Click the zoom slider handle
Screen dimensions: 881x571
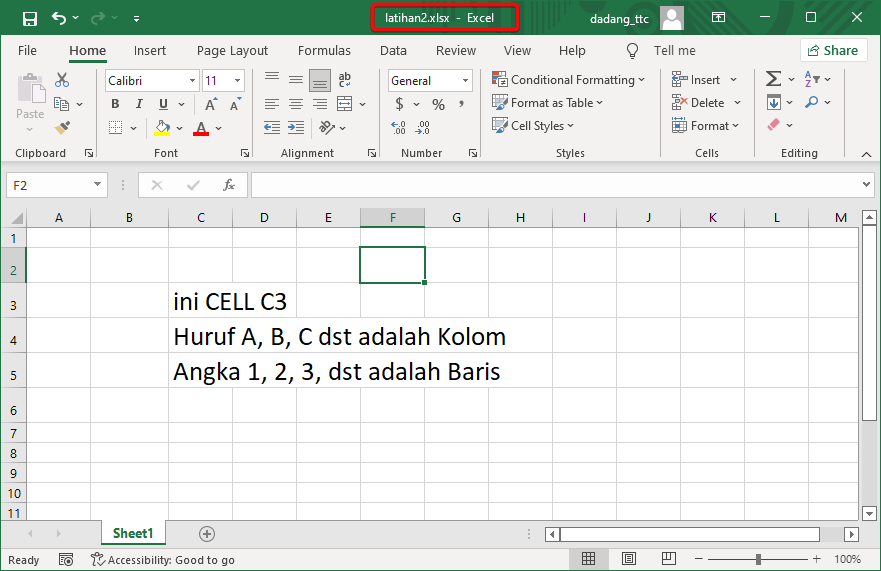759,559
